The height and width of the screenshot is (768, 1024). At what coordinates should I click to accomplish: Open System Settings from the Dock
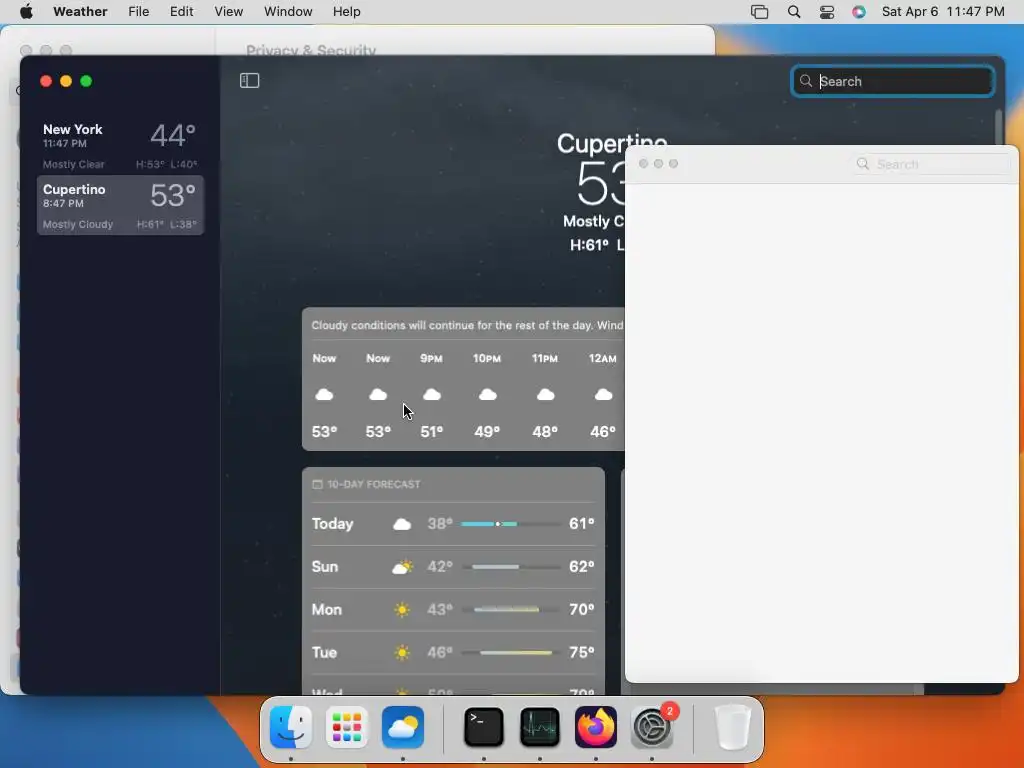pos(652,727)
